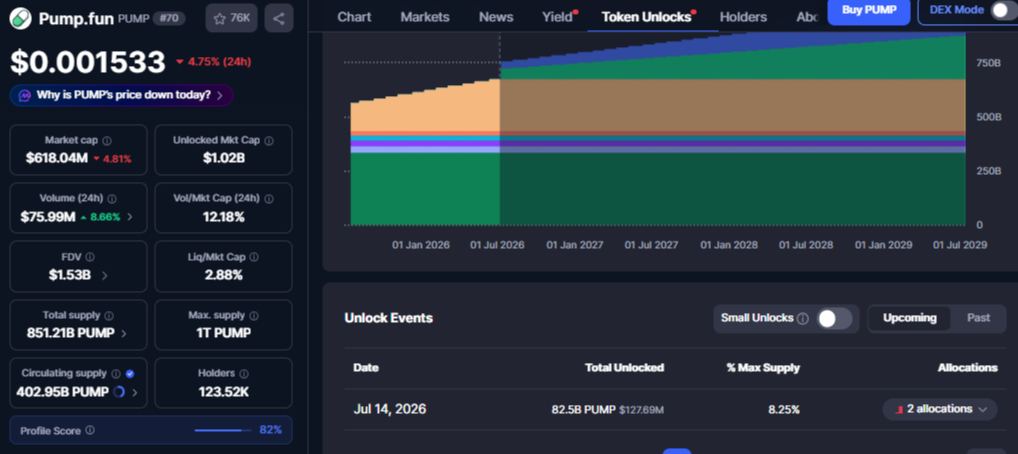Click the verified checkmark badge by Circulating supply

pos(130,373)
